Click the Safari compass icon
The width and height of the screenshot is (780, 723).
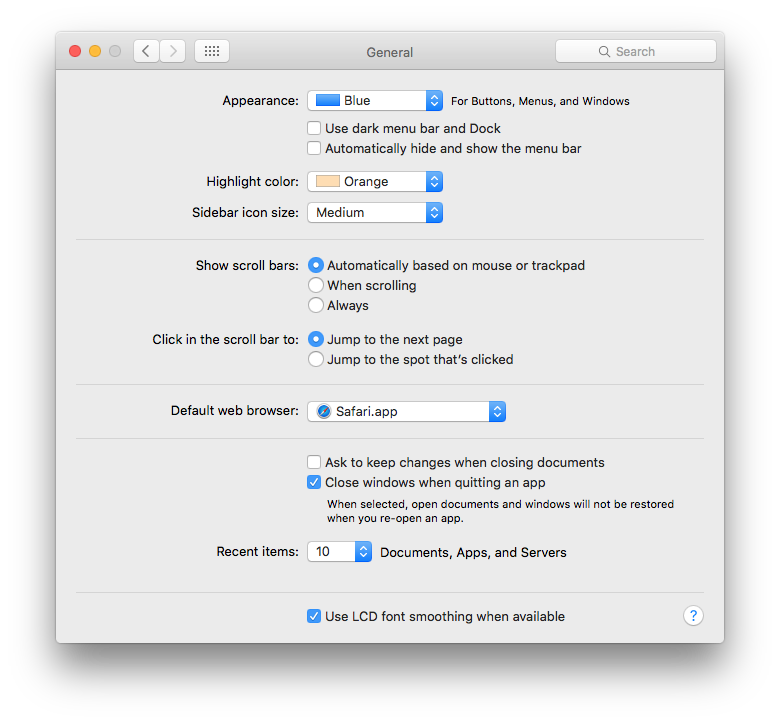(324, 411)
